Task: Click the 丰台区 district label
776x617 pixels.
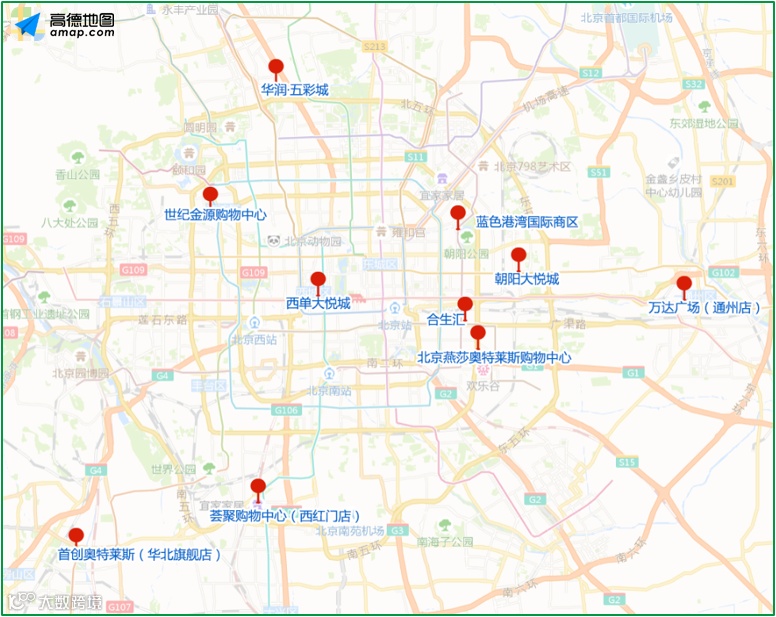Action: [209, 385]
